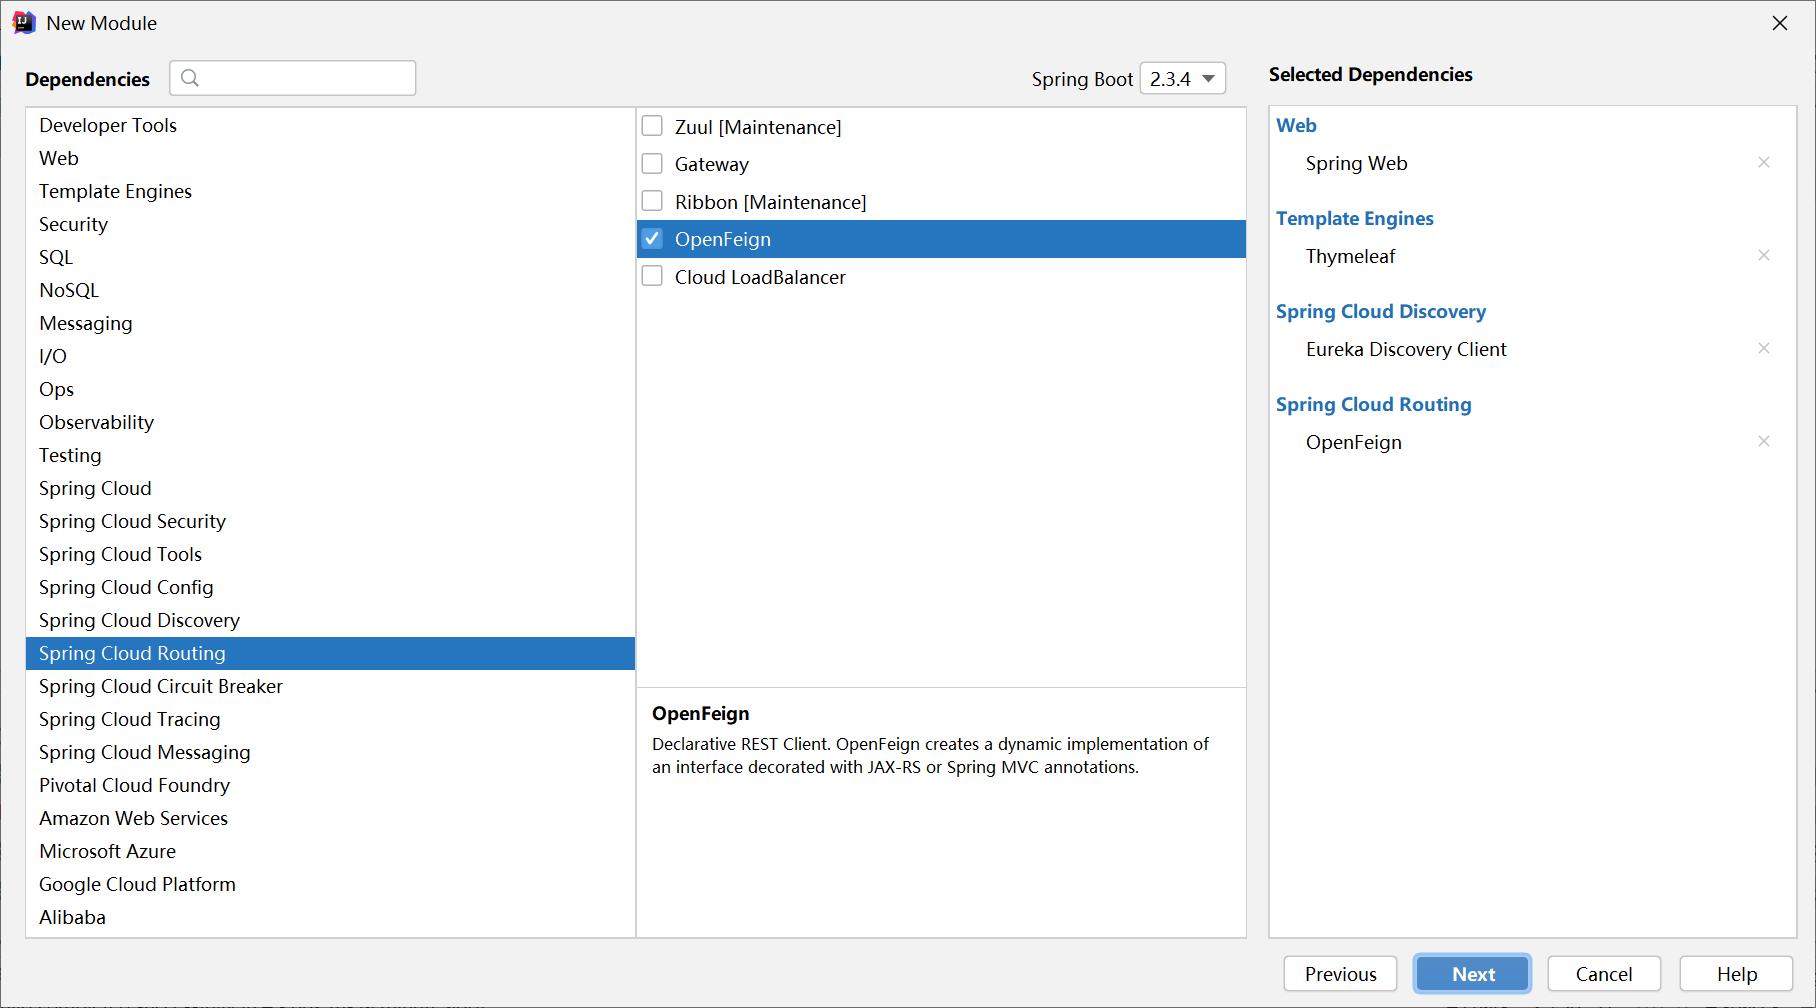Enable the Gateway dependency checkbox
This screenshot has width=1816, height=1008.
coord(652,163)
